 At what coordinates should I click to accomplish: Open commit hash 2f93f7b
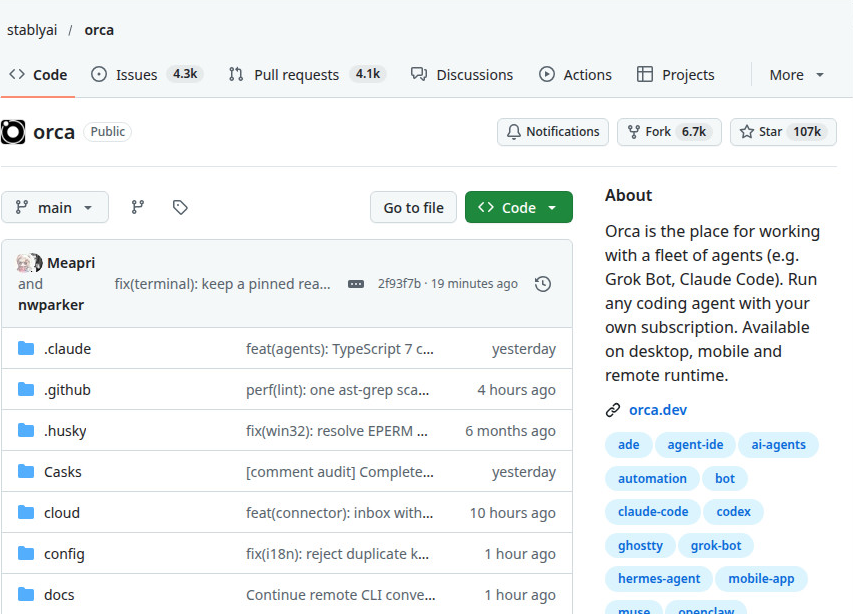[399, 284]
